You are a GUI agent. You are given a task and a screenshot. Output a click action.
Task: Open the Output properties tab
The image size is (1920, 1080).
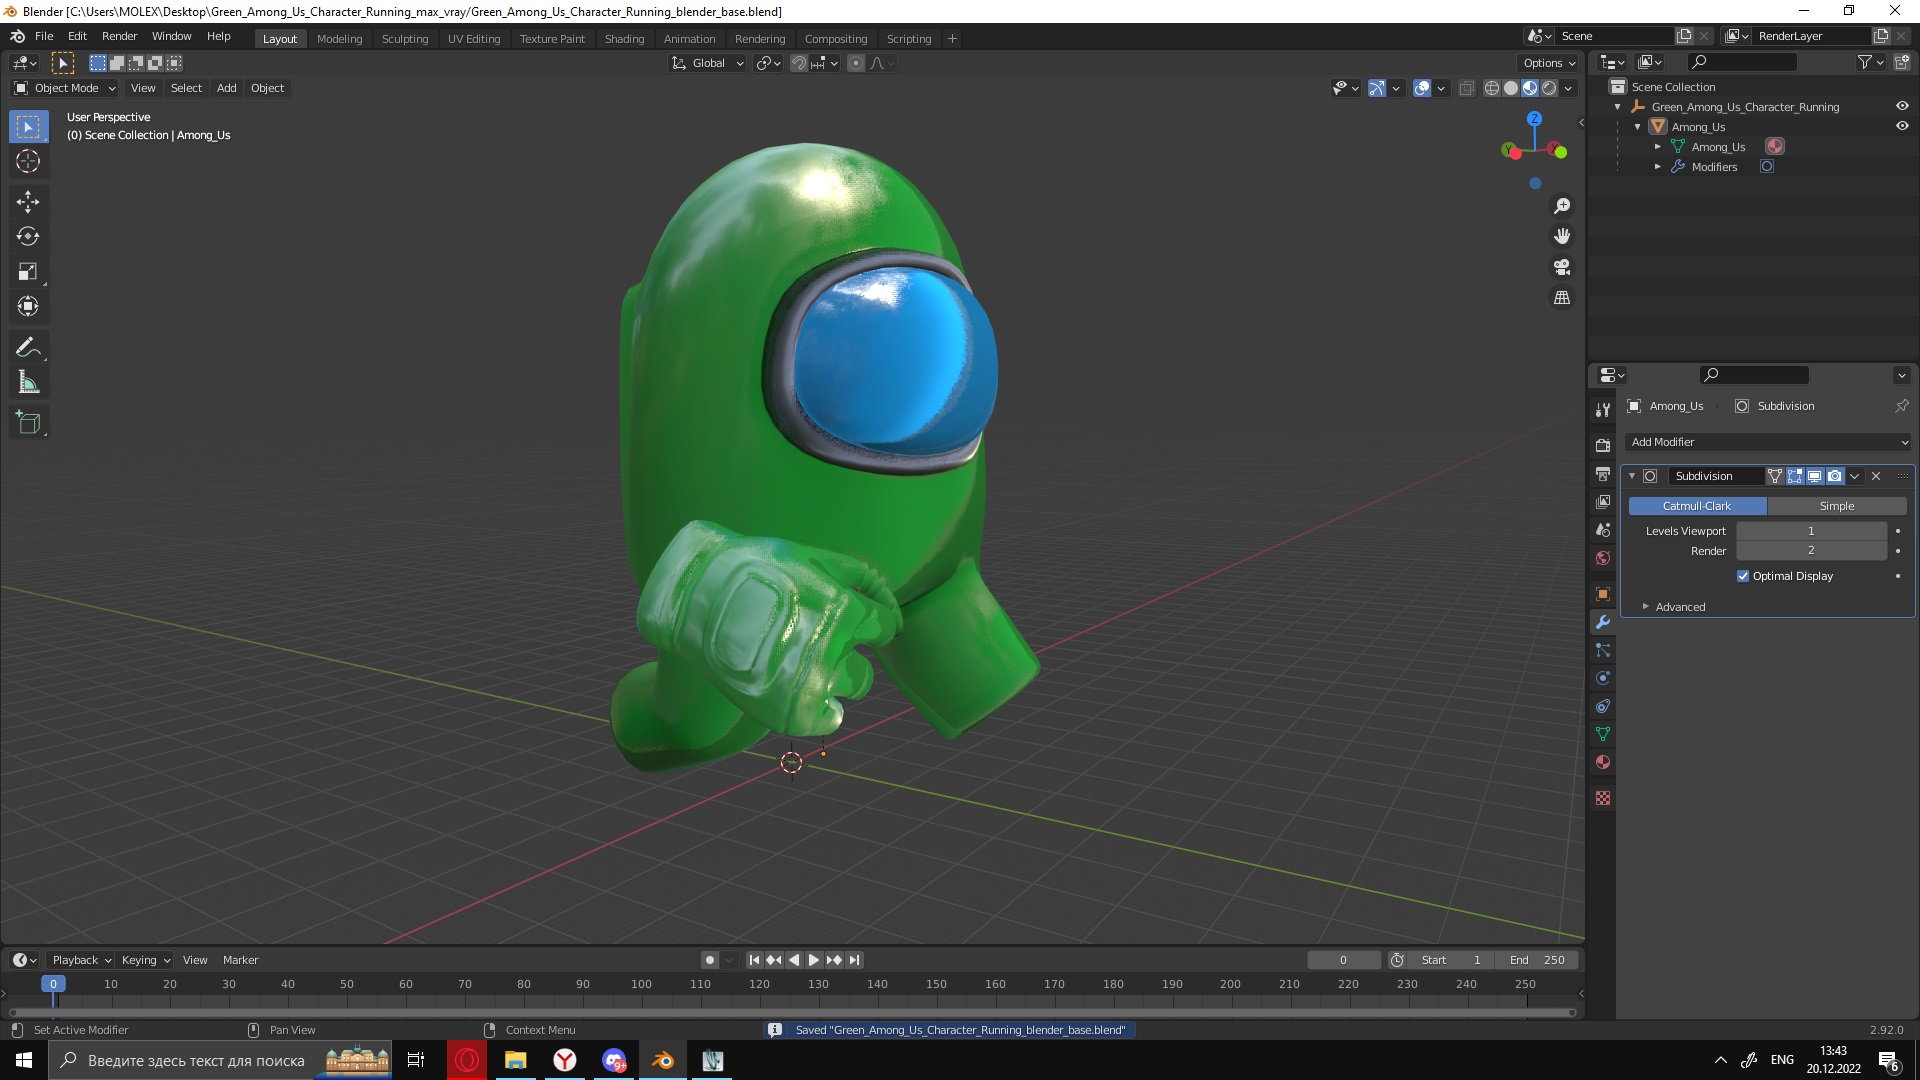click(1603, 473)
